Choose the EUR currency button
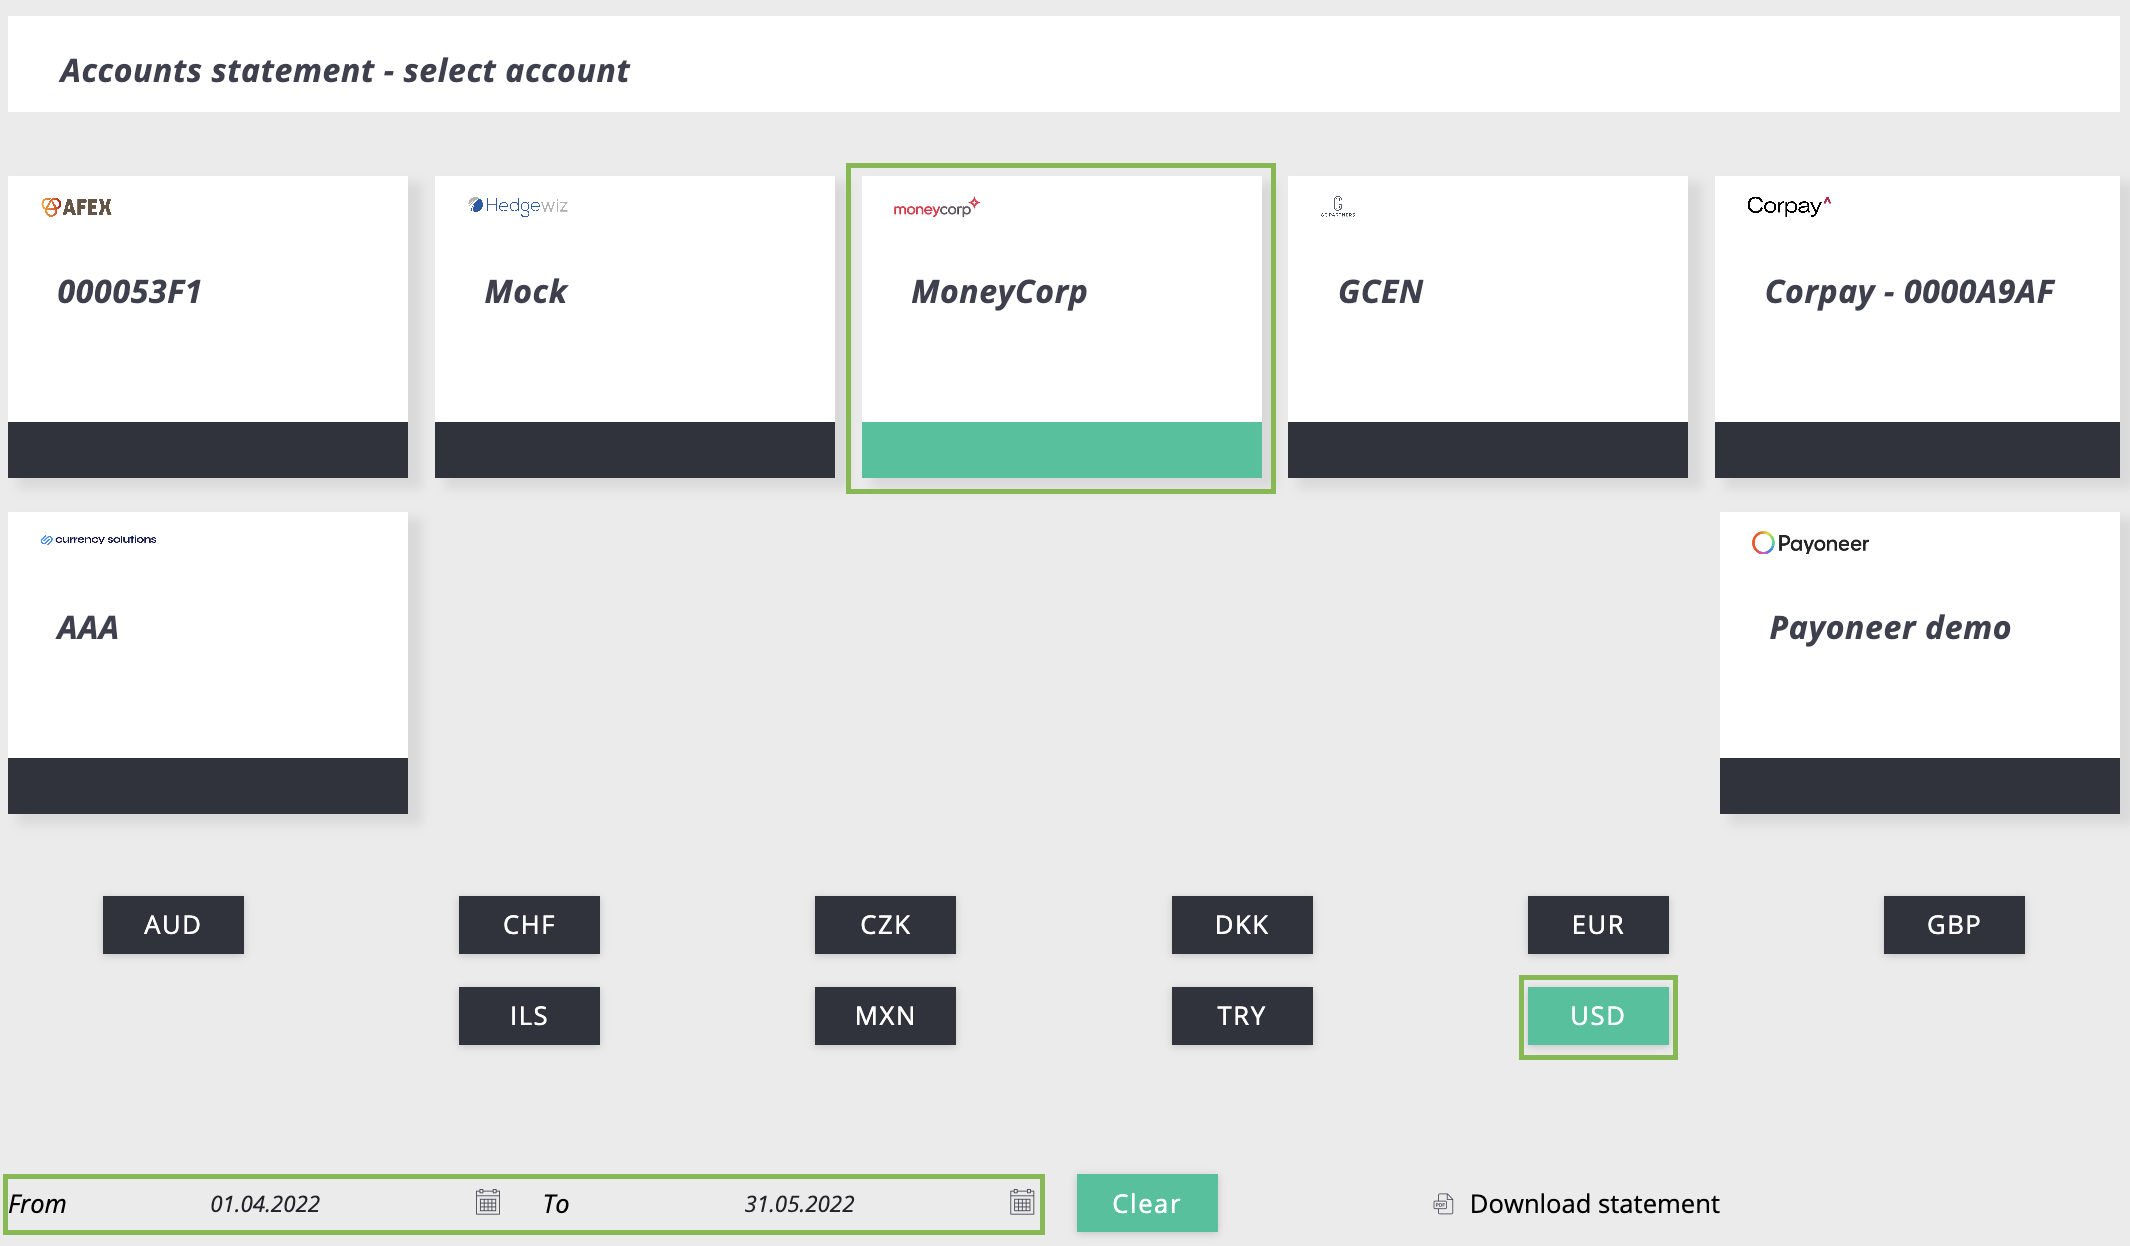Screen dimensions: 2130x1246 [x=1598, y=925]
